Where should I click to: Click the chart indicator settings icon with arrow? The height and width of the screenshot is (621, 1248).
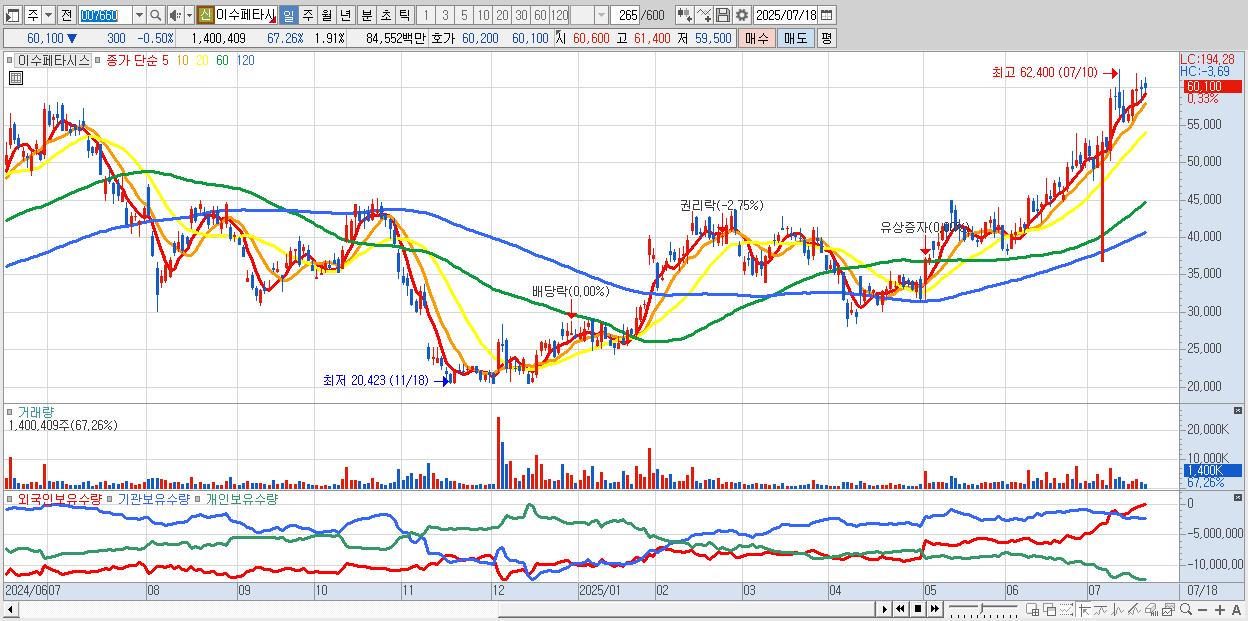tap(685, 15)
